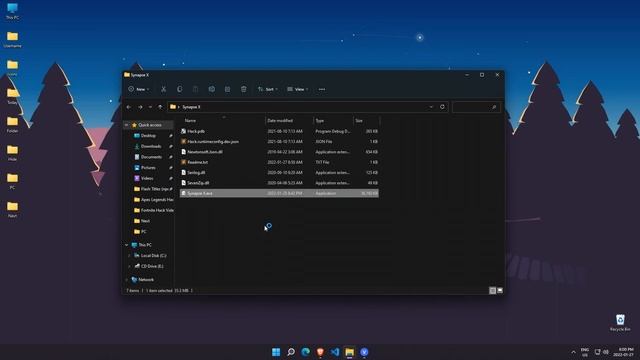
Task: Click the Synapse X address bar path
Action: click(x=191, y=107)
